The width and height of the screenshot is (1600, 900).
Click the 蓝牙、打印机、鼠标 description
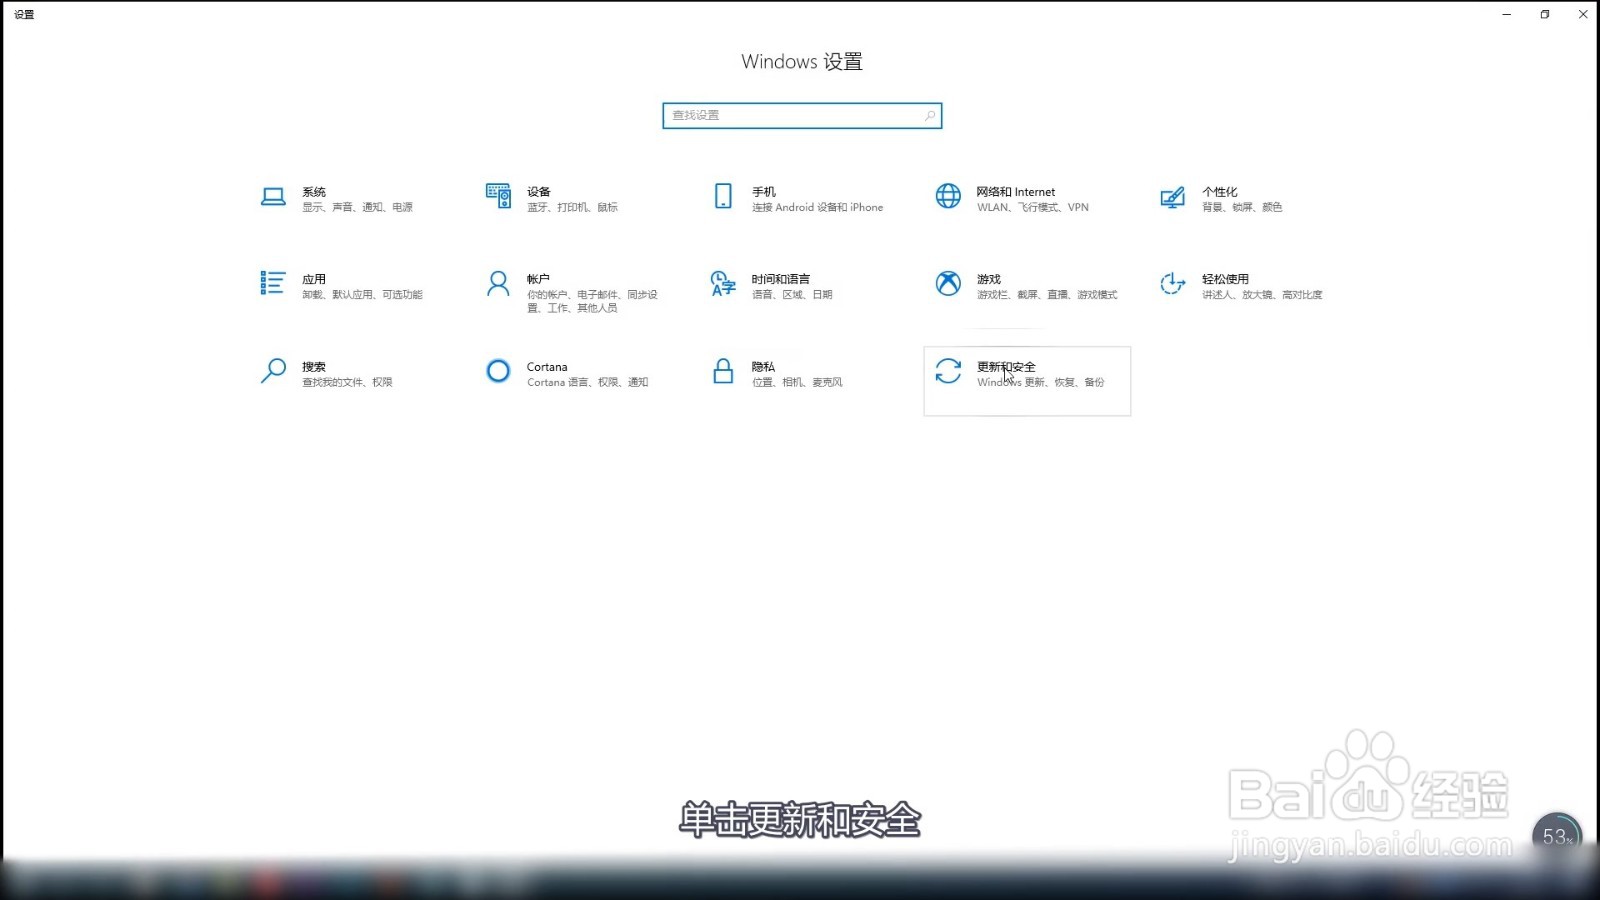pos(572,208)
